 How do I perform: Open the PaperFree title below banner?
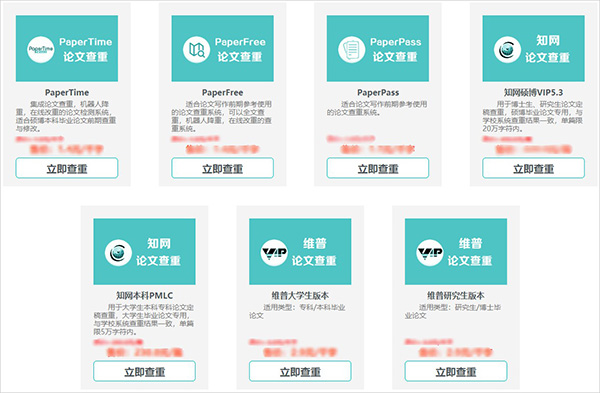coord(222,93)
